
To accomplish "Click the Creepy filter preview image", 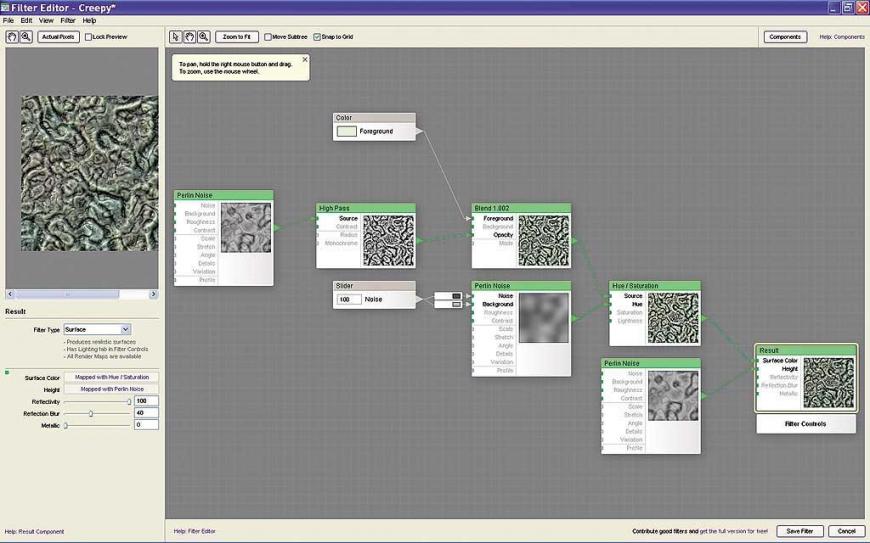I will (x=89, y=173).
